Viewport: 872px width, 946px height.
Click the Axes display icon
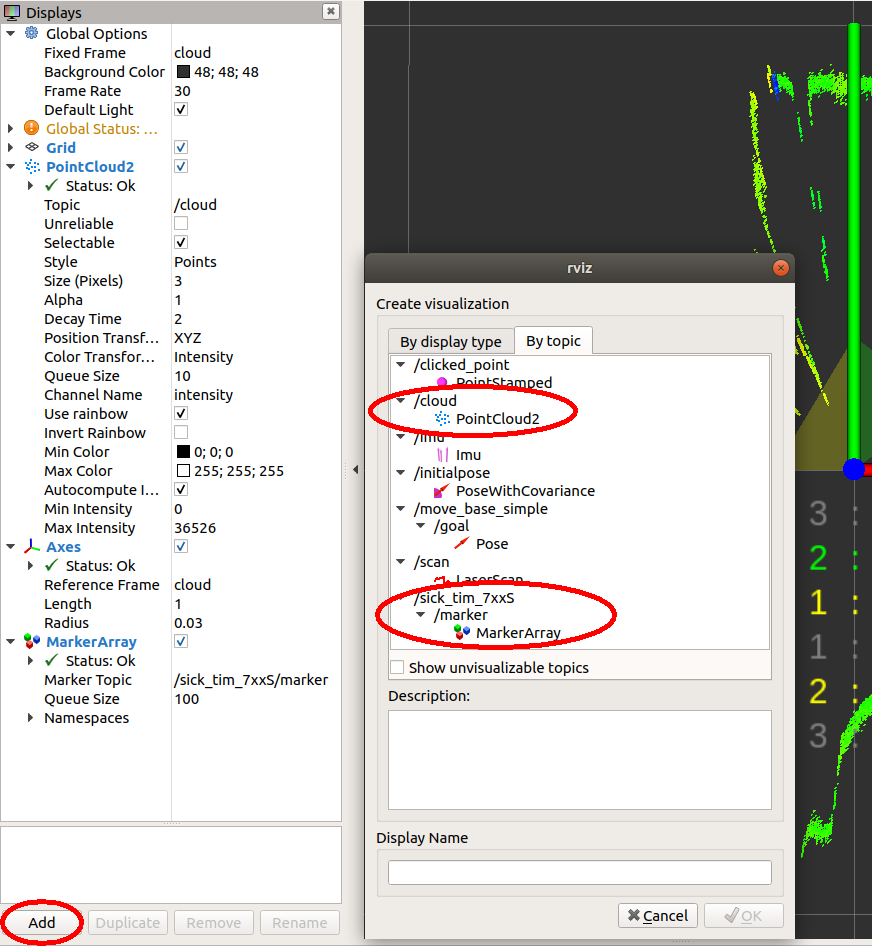click(31, 546)
